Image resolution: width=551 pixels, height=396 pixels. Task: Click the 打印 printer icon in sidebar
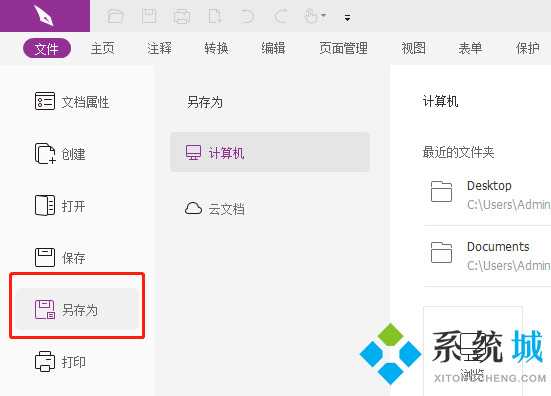45,361
